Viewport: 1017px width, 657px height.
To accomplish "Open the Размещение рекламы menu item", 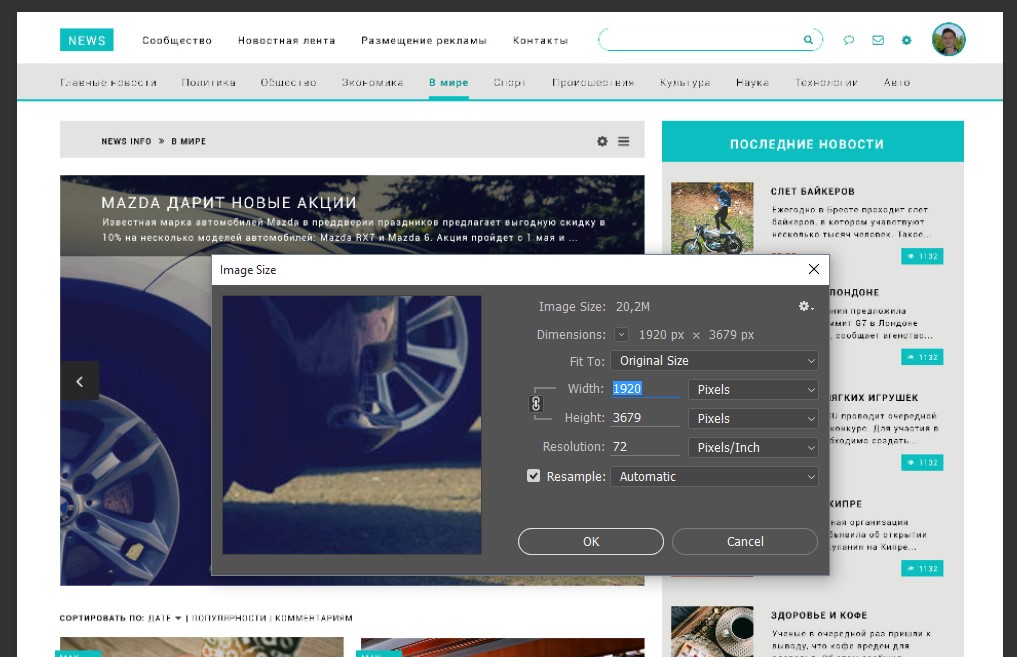I will [424, 40].
